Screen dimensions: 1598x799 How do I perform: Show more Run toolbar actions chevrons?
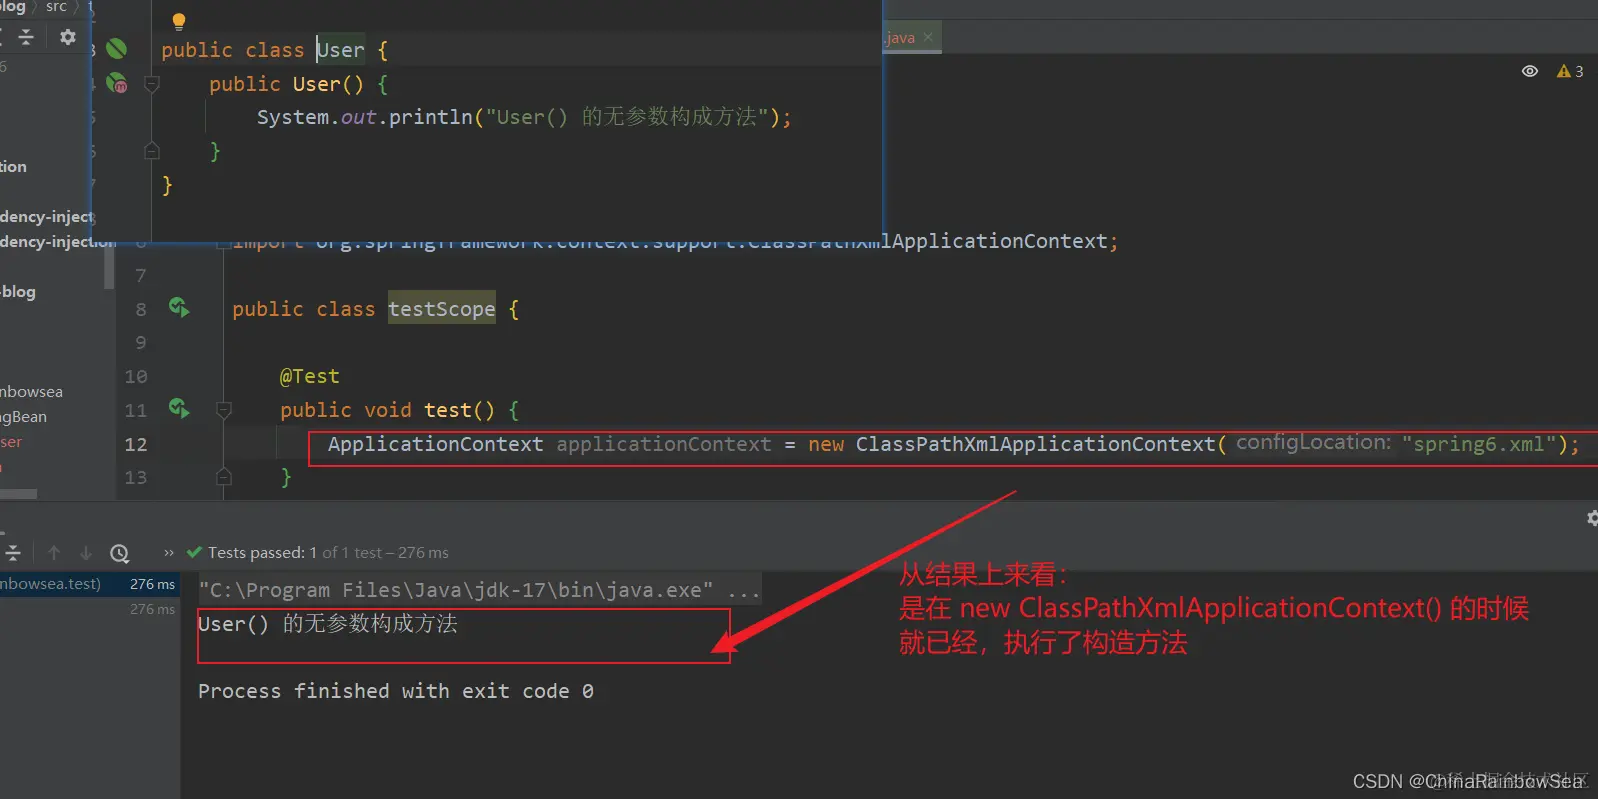click(x=169, y=553)
